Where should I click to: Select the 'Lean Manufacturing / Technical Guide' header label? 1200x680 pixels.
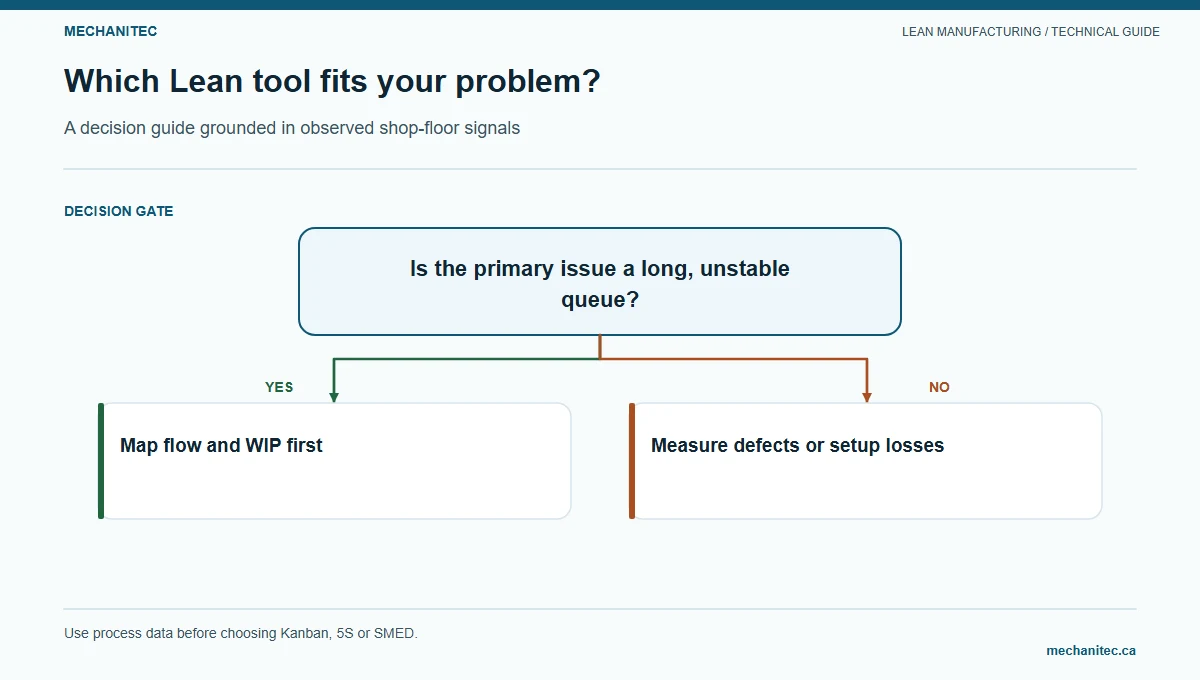coord(1031,32)
